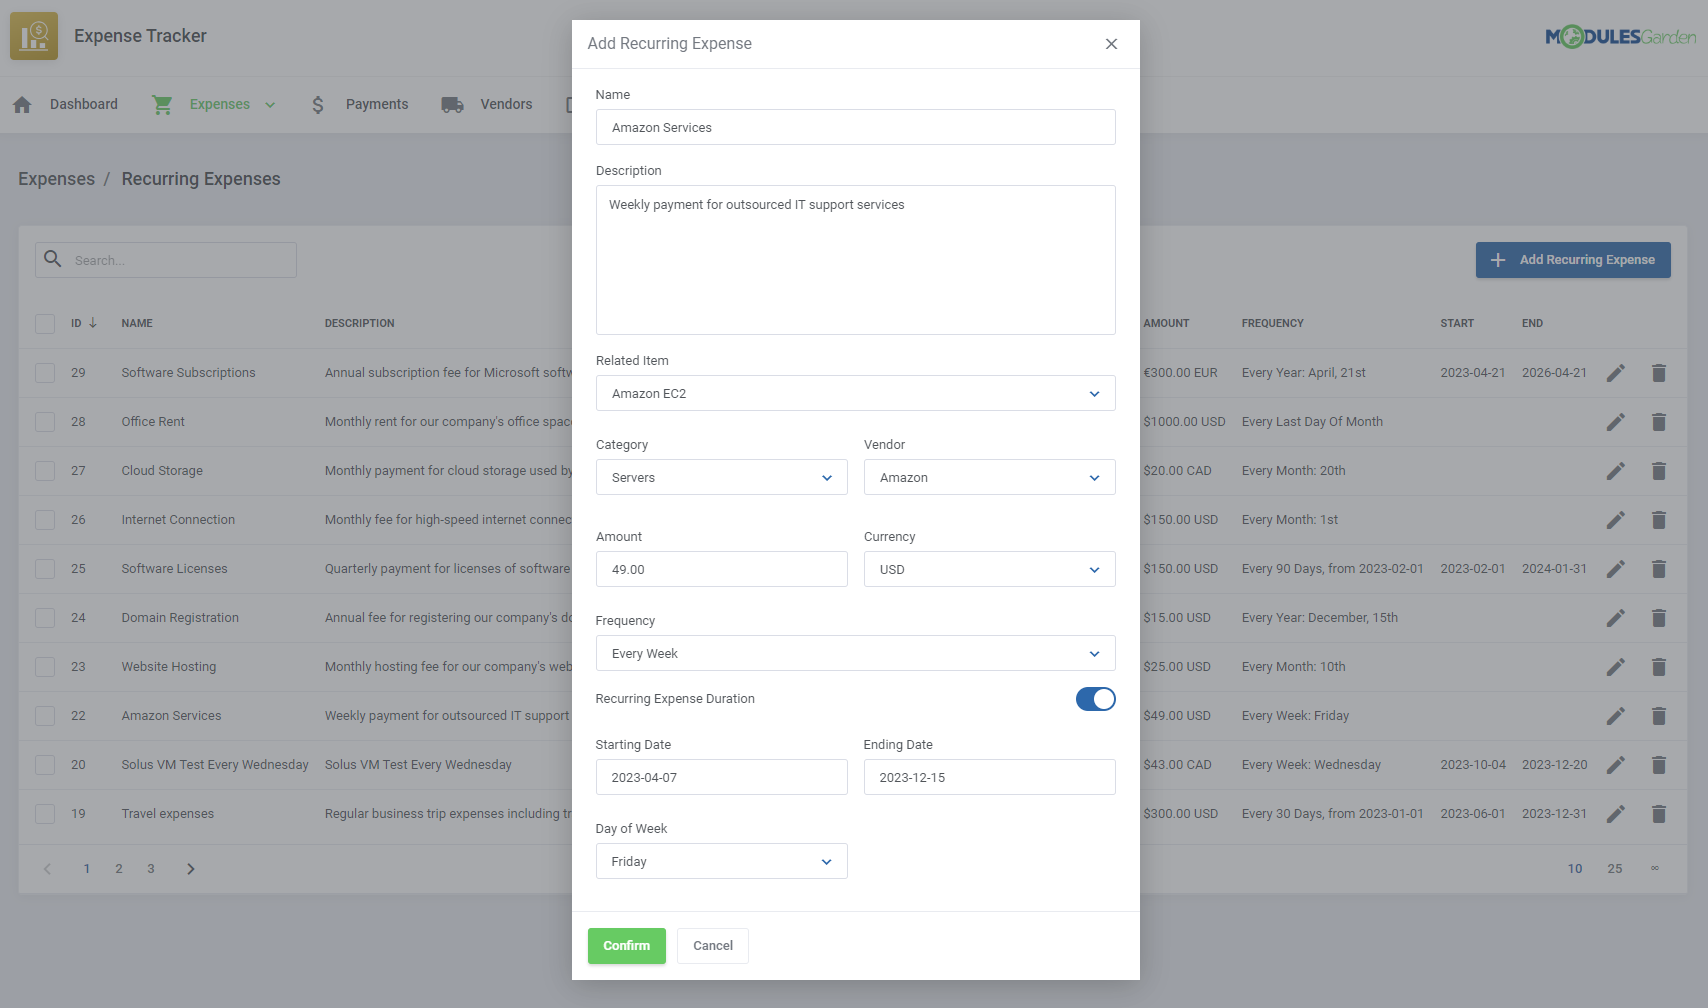
Task: Open the Payments section
Action: [x=376, y=103]
